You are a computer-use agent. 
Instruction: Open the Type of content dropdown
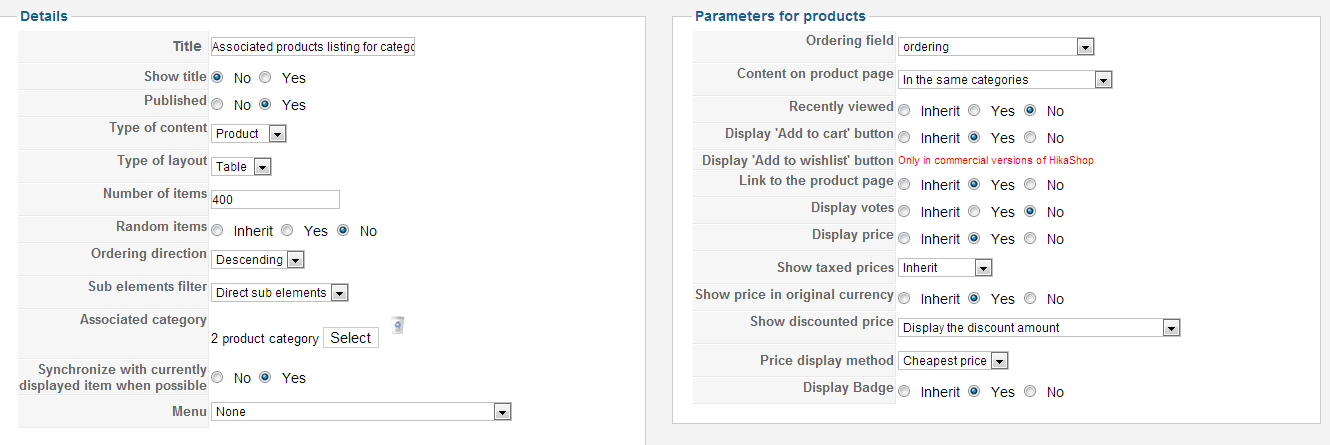(249, 133)
